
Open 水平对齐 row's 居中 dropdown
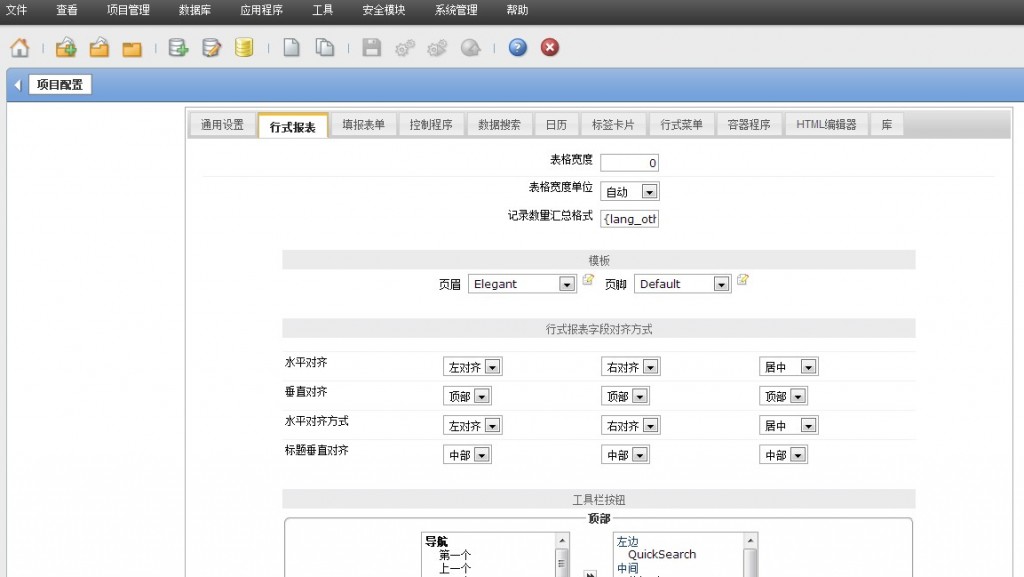point(788,367)
